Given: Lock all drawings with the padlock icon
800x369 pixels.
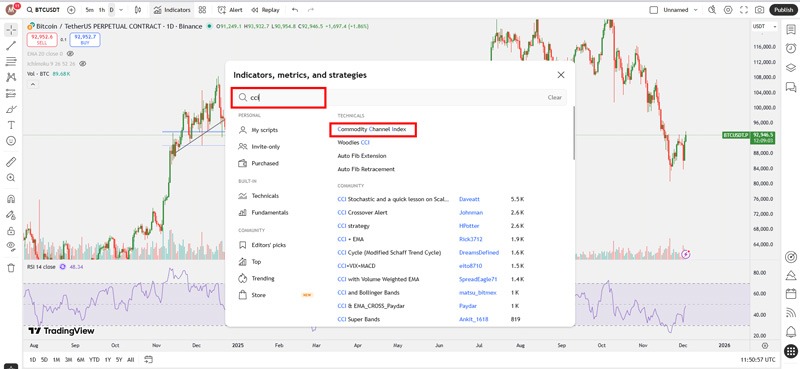Looking at the screenshot, I should 11,231.
